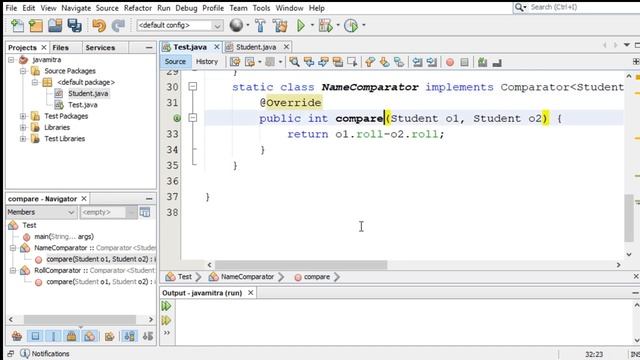This screenshot has width=640, height=360.
Task: Click the Build Project hammer icon
Action: [260, 25]
